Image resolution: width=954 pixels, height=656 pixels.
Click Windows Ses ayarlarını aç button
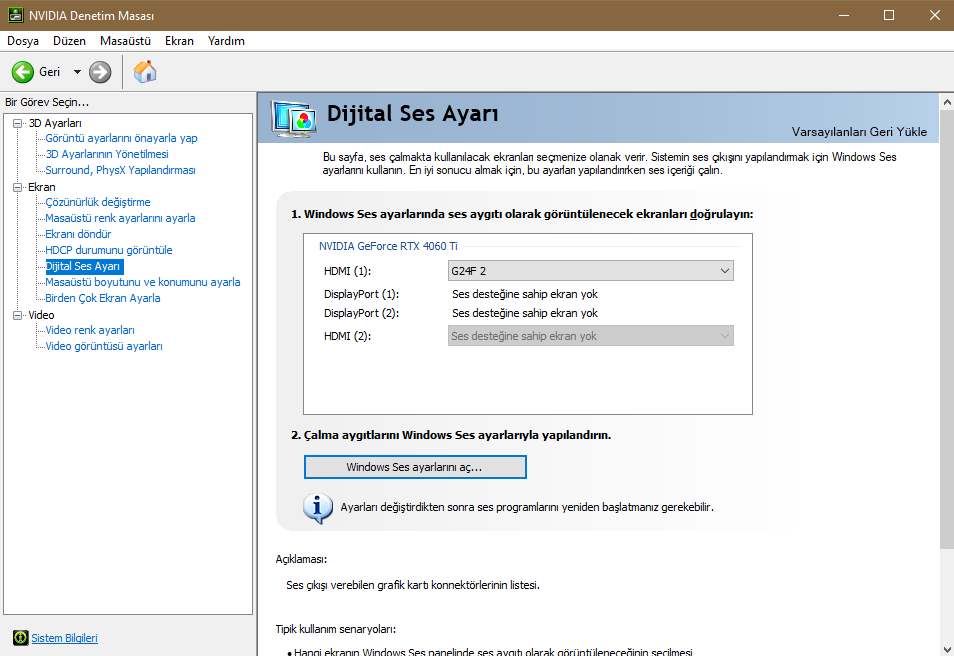click(415, 467)
